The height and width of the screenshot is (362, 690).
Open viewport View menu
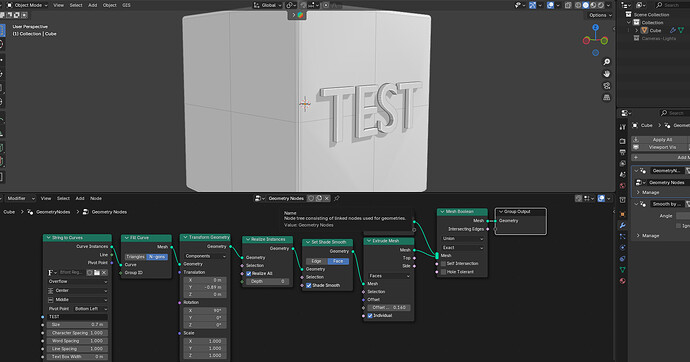[58, 5]
